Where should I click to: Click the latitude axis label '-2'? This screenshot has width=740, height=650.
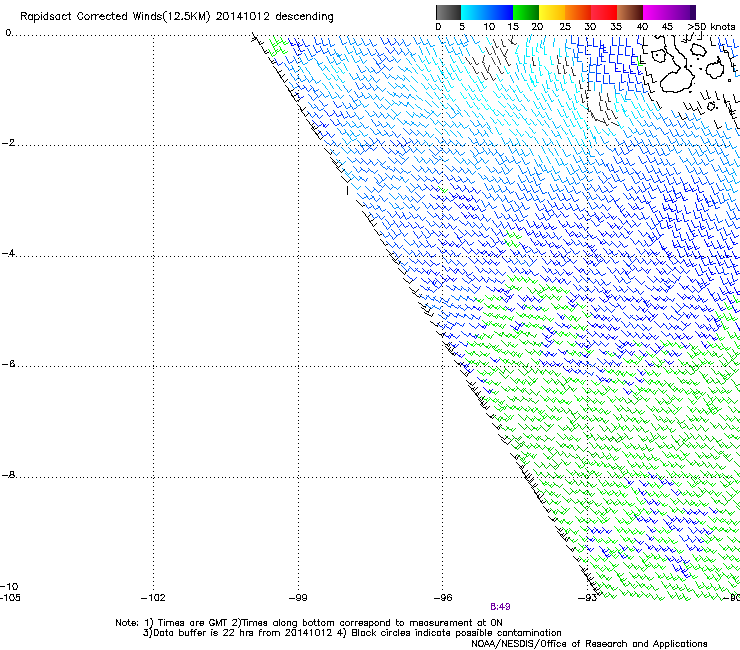tap(8, 143)
